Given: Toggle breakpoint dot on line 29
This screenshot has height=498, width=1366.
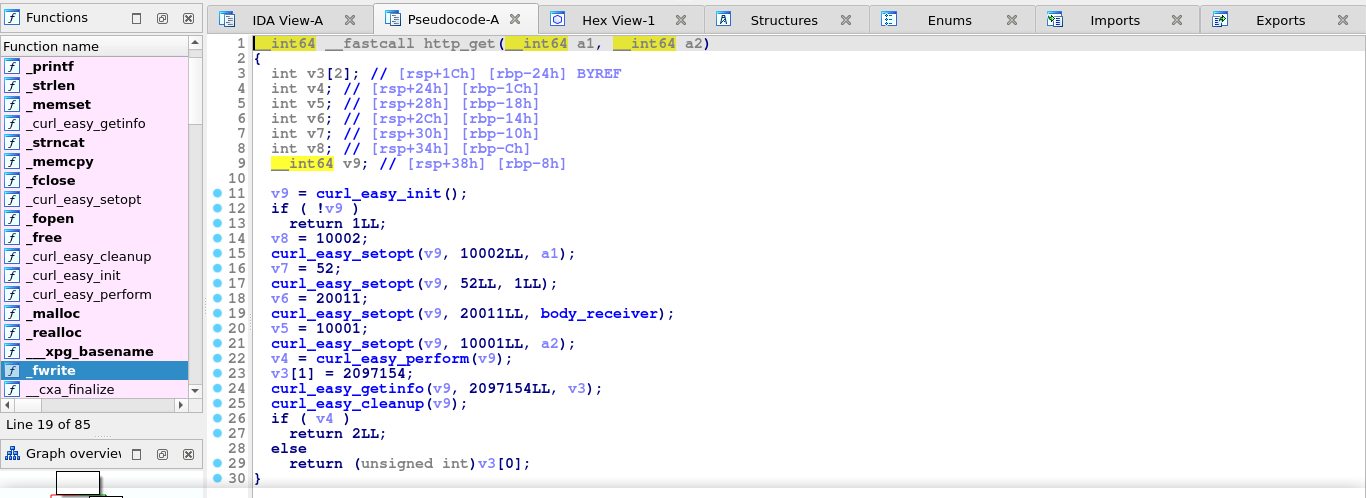Looking at the screenshot, I should coord(217,463).
